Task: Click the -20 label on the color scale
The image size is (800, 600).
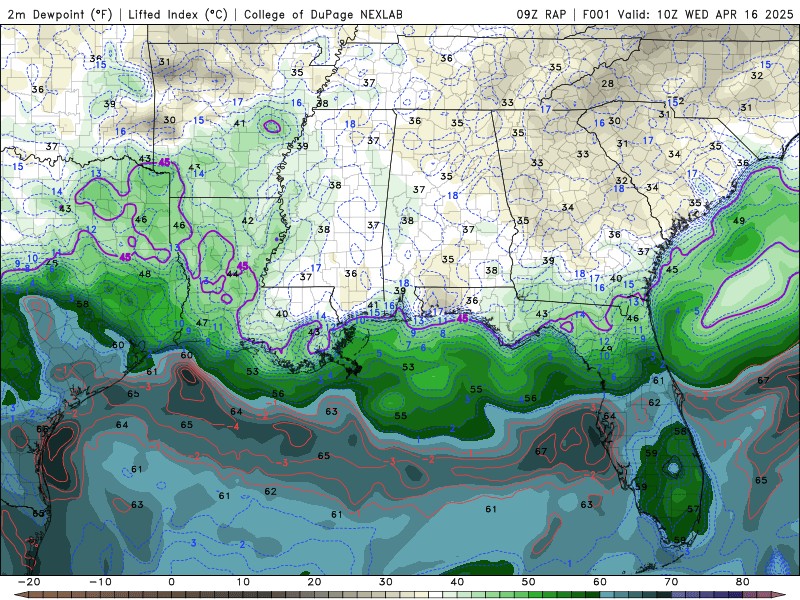Action: point(29,582)
